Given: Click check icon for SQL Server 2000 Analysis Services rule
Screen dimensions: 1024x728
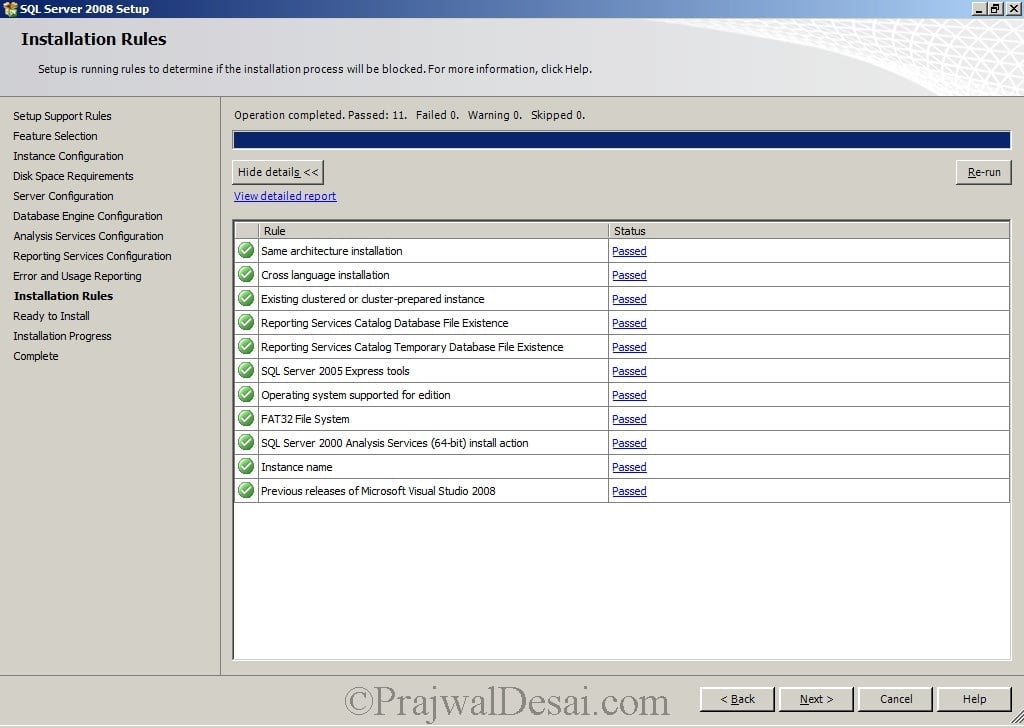Looking at the screenshot, I should [246, 443].
